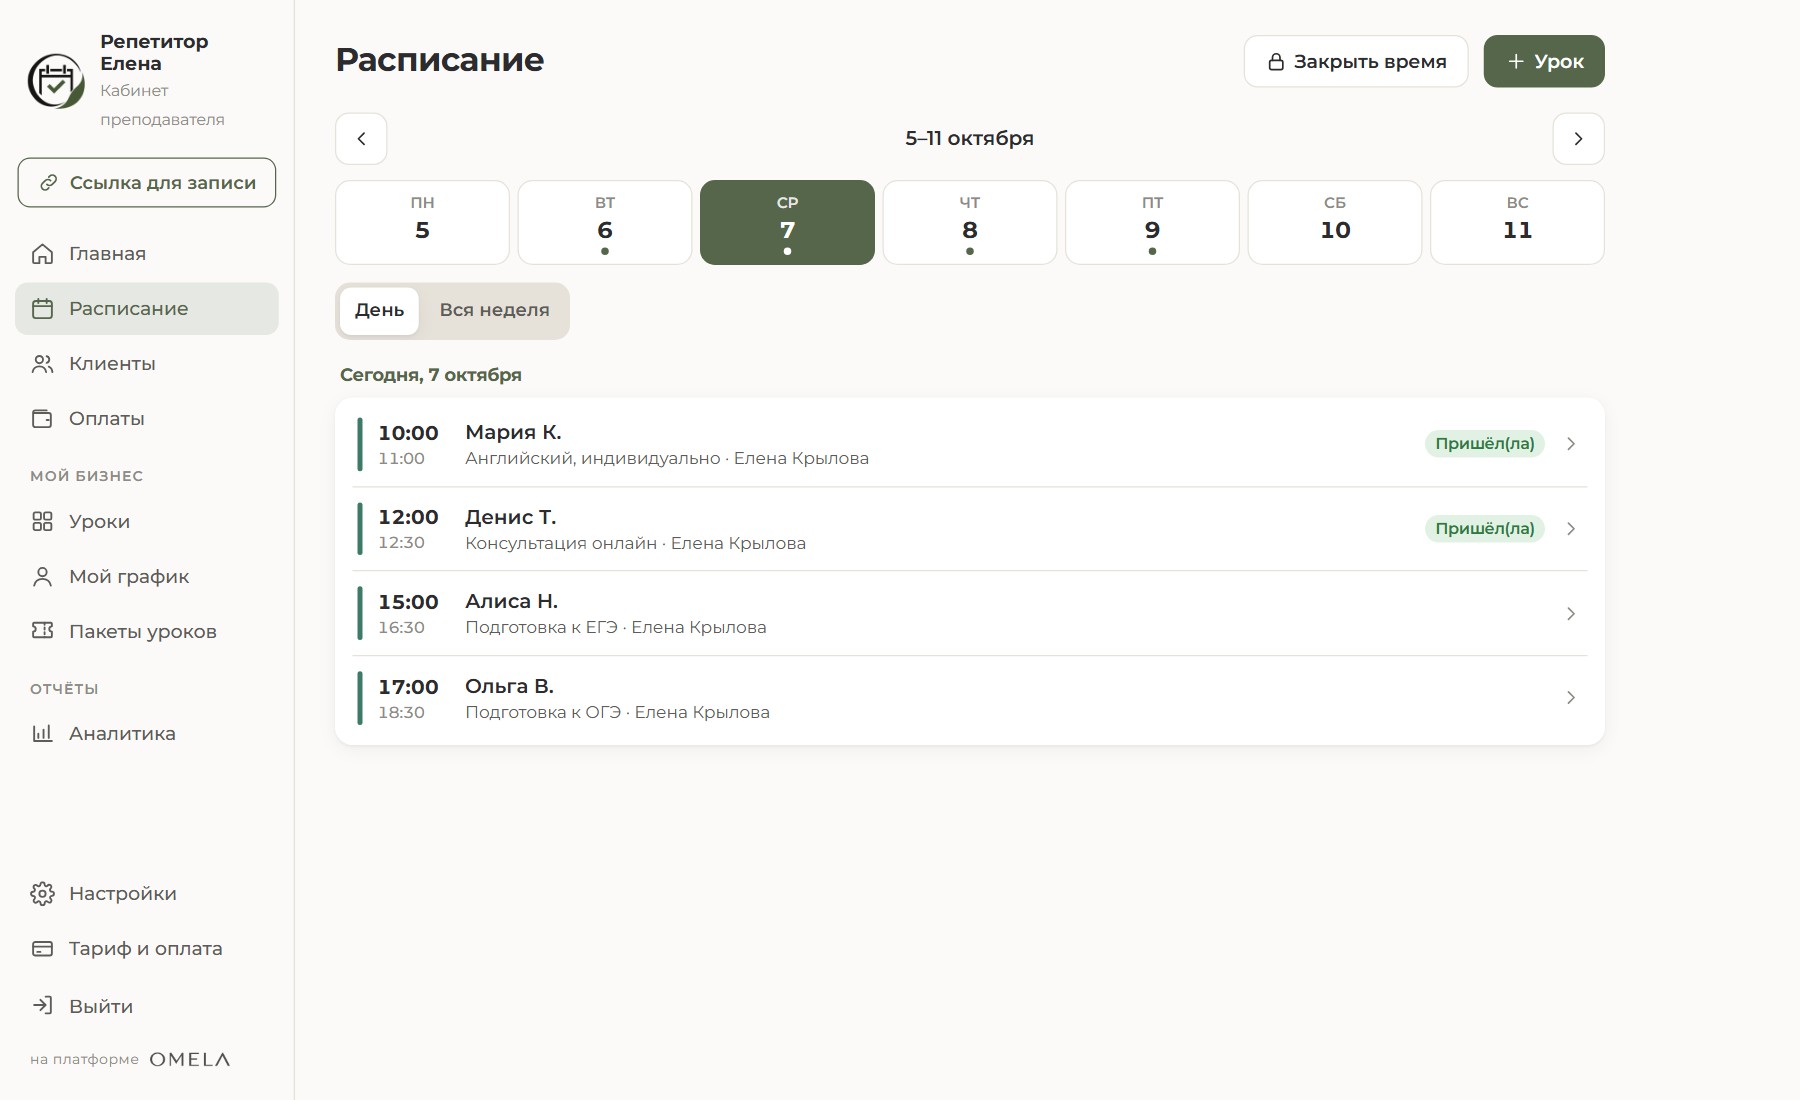This screenshot has height=1100, width=1800.
Task: Click the 5–11 октября week label
Action: [969, 139]
